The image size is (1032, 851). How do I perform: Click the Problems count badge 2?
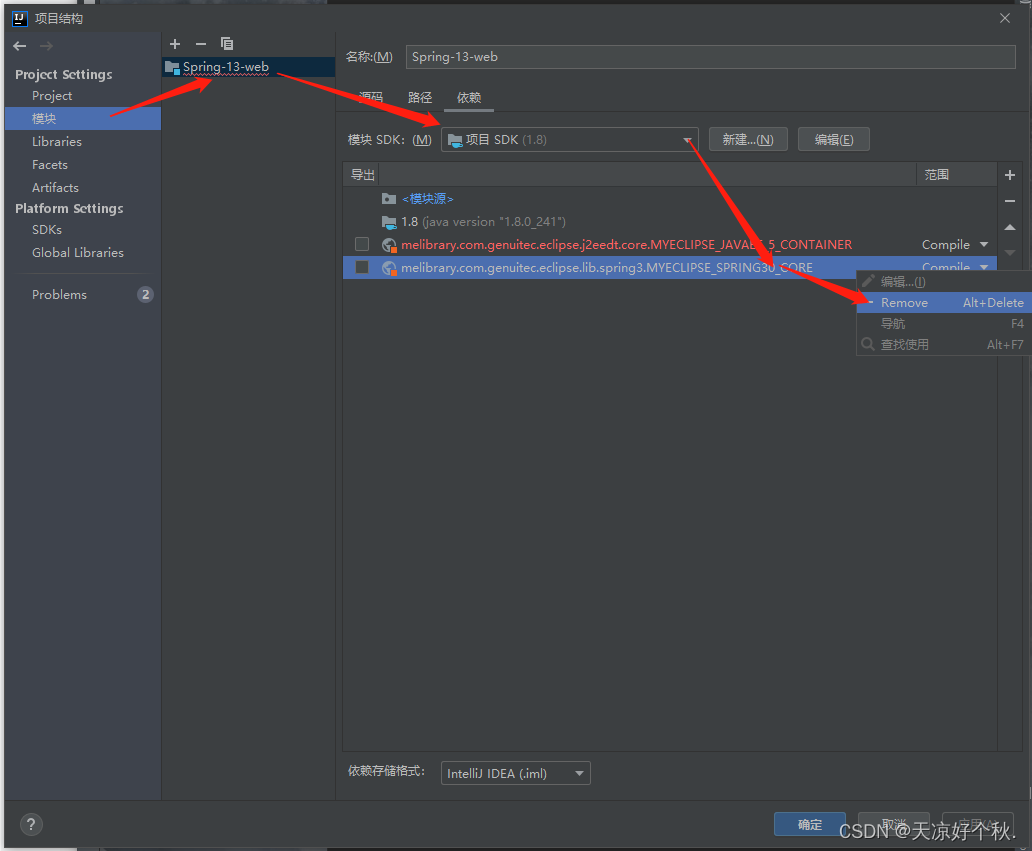click(x=145, y=295)
